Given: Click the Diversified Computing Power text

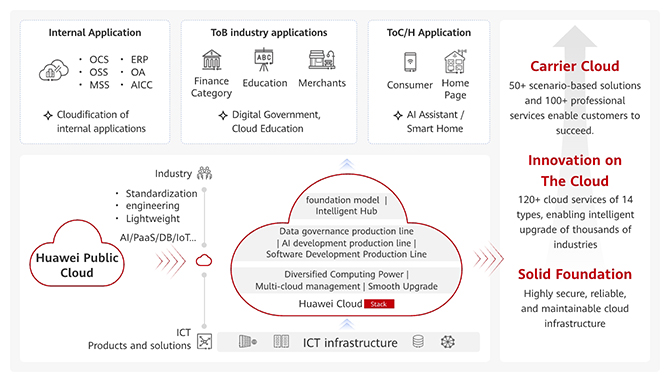Looking at the screenshot, I should [344, 274].
